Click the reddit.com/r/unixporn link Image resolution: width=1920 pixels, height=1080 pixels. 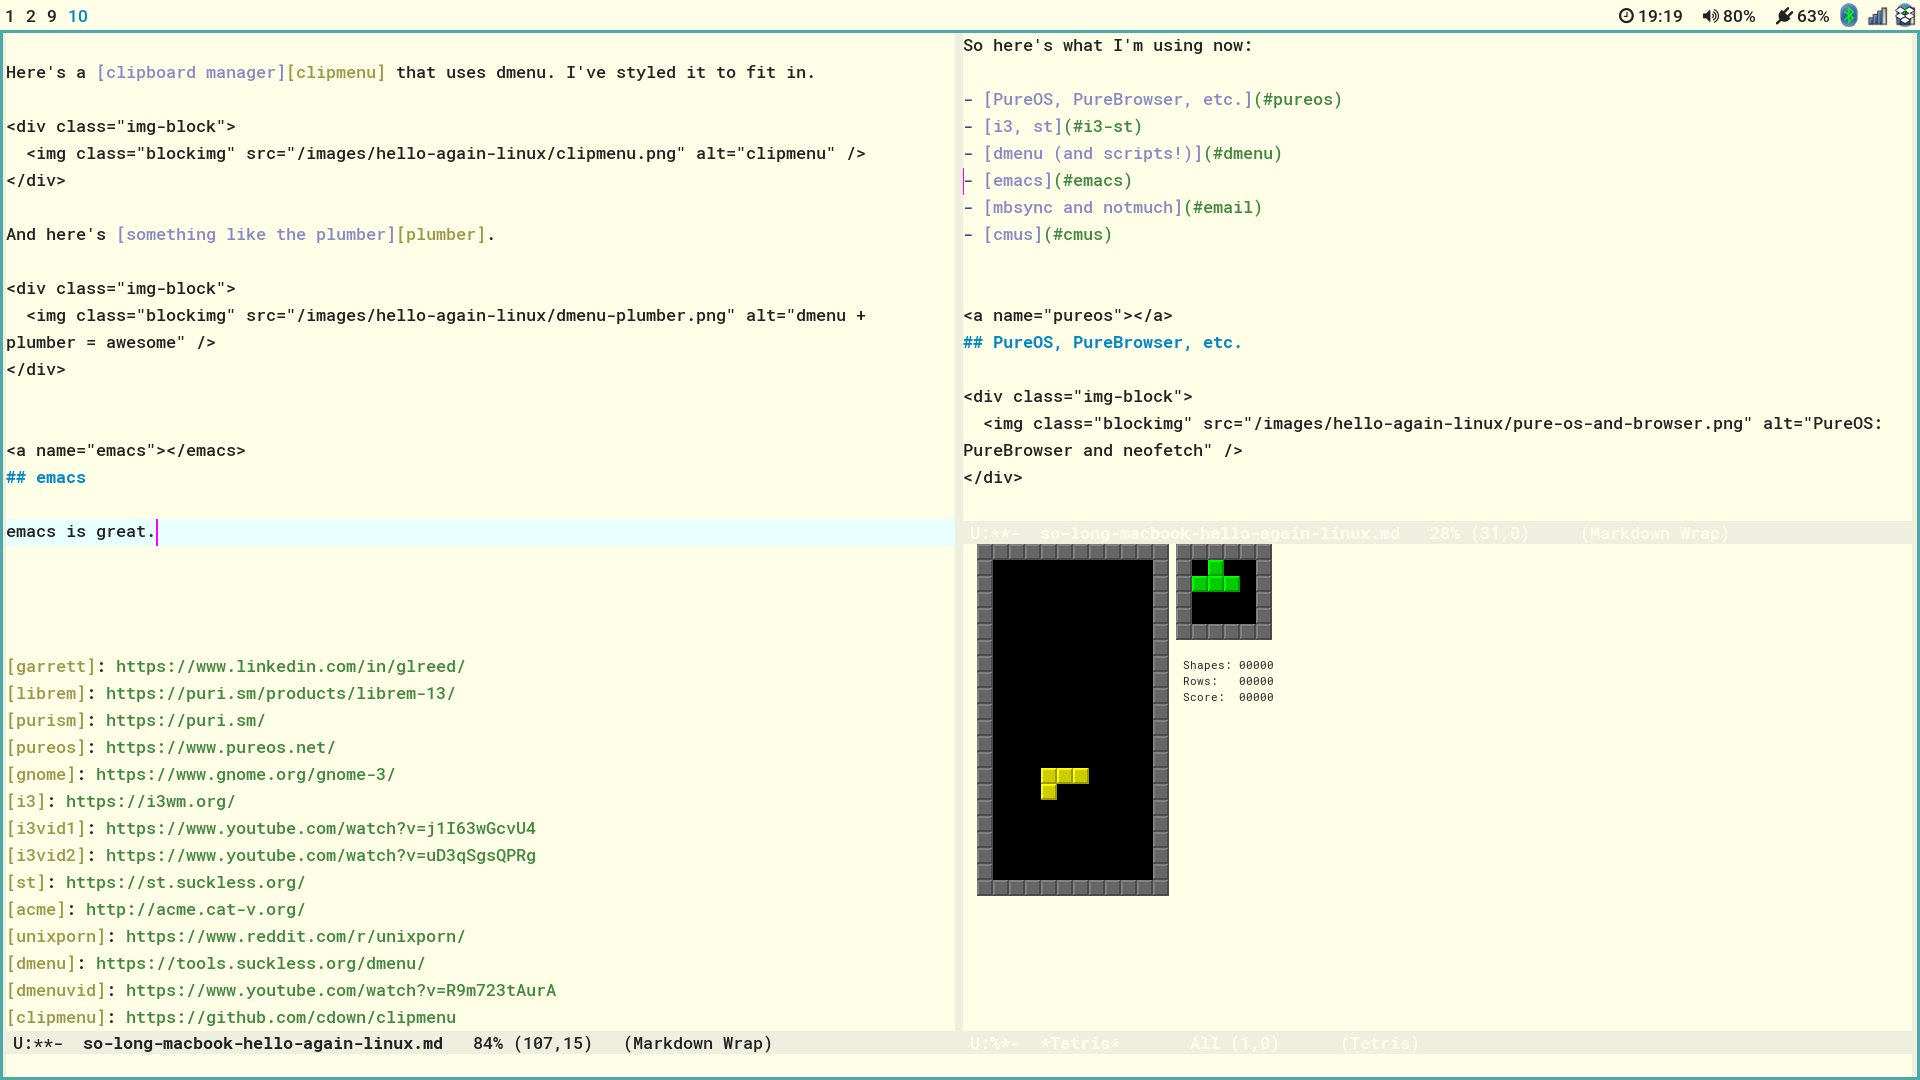pos(295,936)
